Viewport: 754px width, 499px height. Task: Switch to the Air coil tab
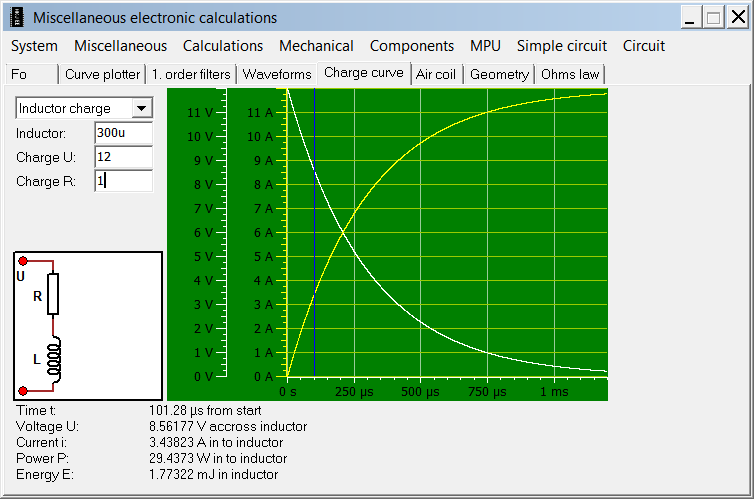coord(436,75)
